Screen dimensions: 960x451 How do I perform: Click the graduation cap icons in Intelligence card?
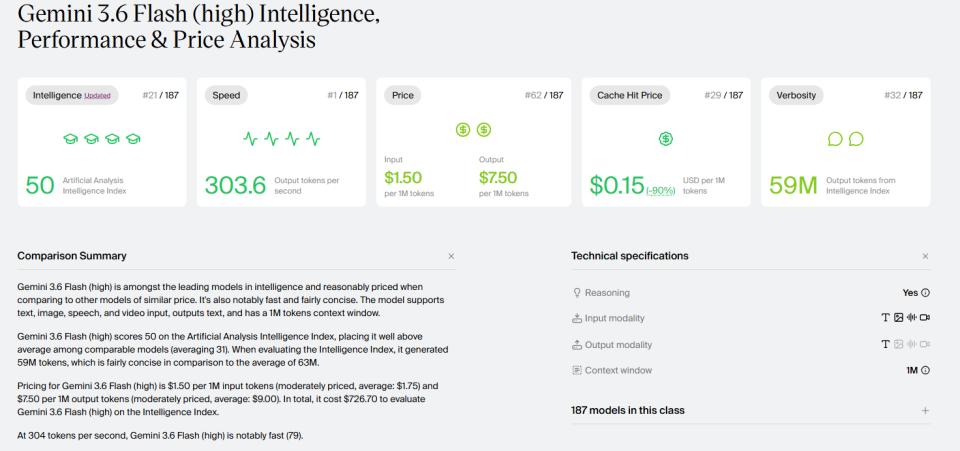102,139
